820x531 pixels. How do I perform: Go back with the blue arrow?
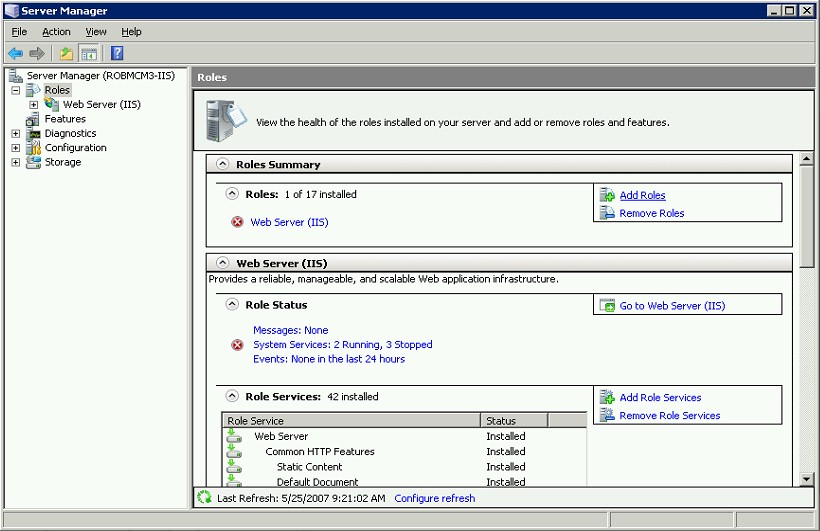coord(16,53)
